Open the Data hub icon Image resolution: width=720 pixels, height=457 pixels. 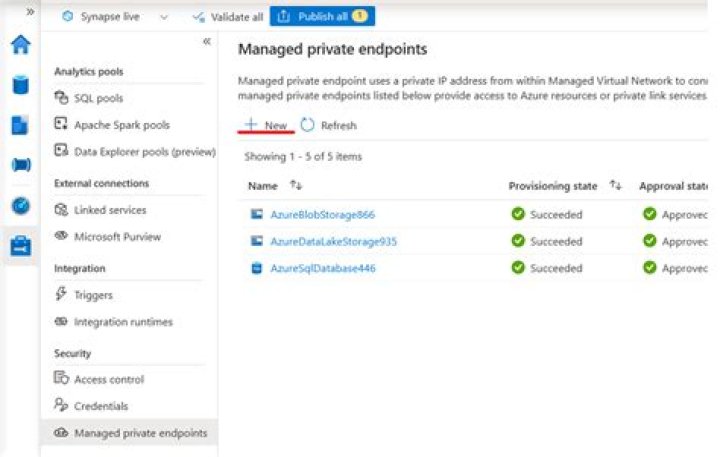20,85
